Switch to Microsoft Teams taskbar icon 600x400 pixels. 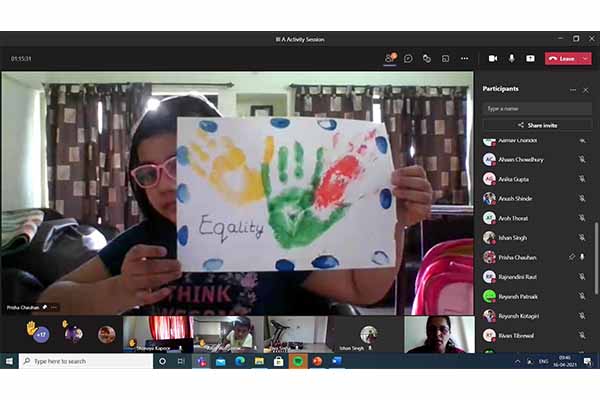pyautogui.click(x=201, y=361)
